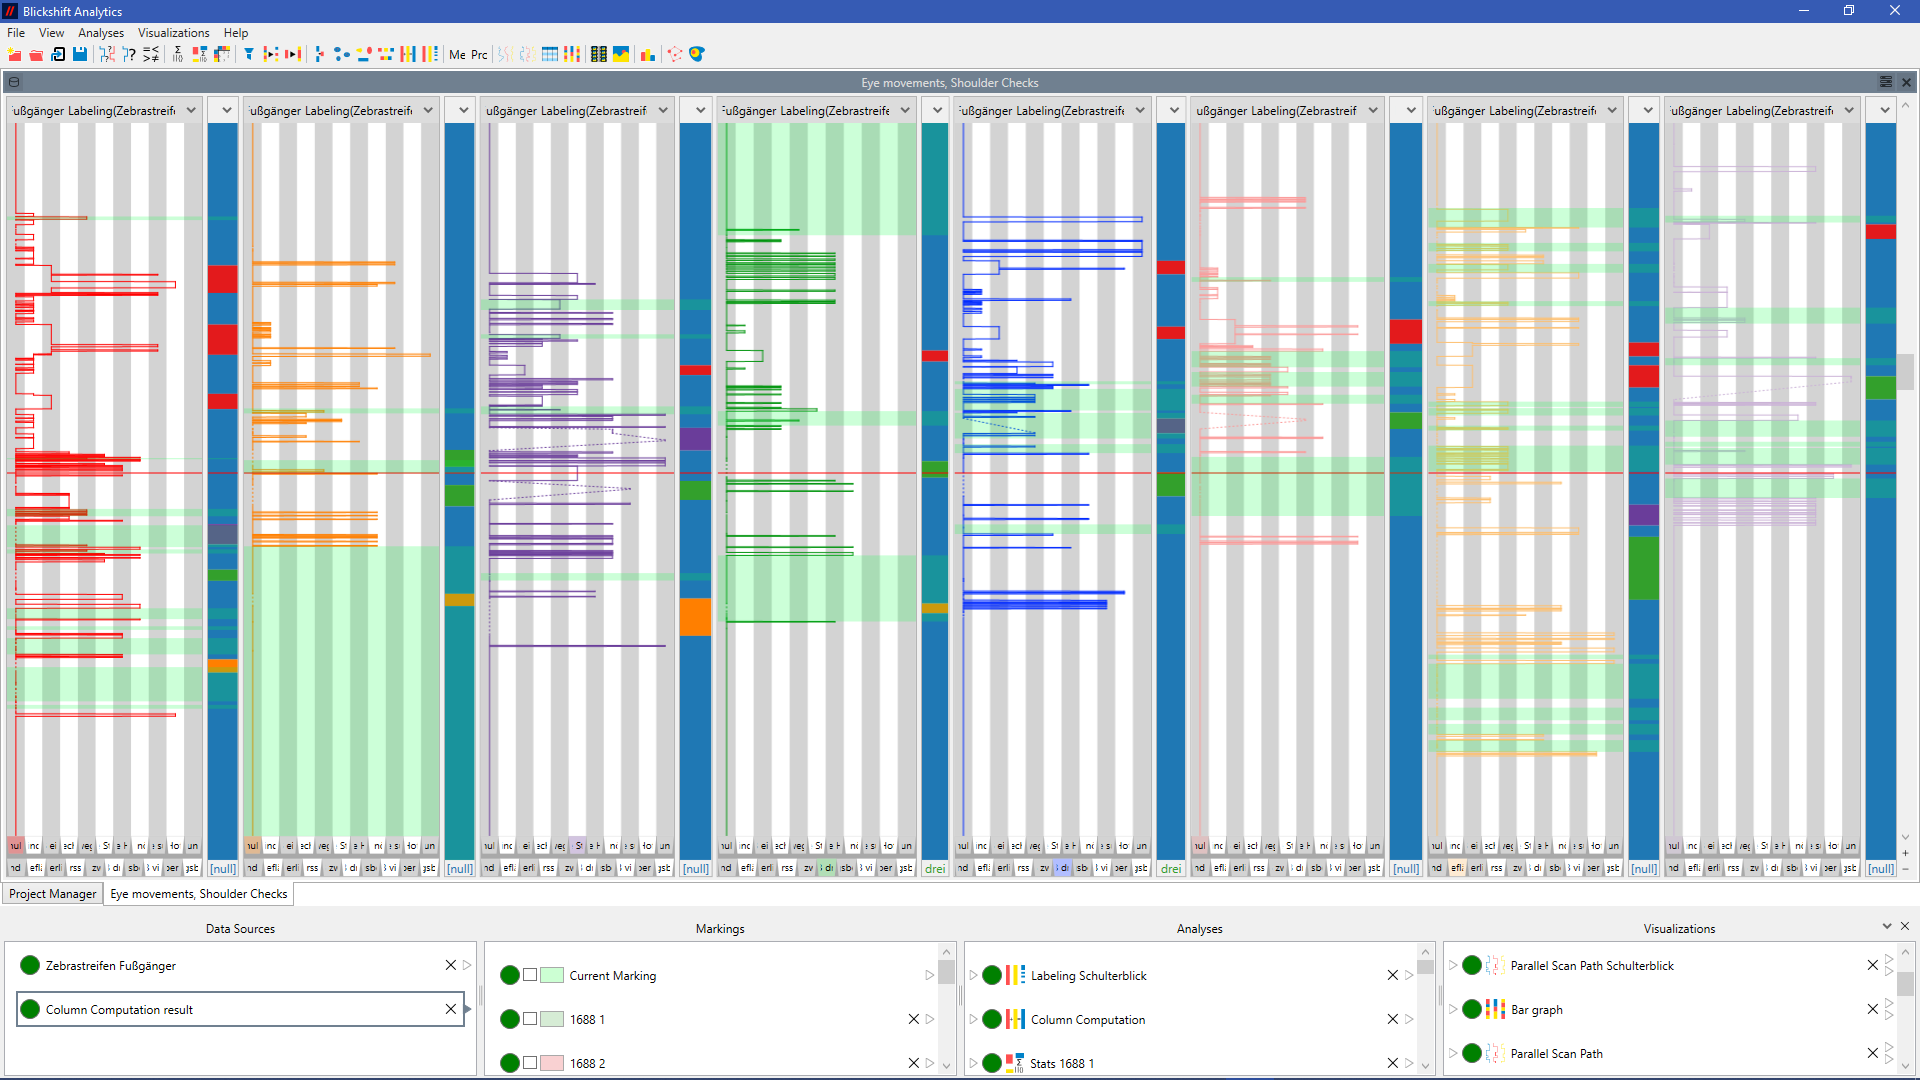The image size is (1920, 1080).
Task: Click the Stats colored squares toolbar icon
Action: point(200,54)
